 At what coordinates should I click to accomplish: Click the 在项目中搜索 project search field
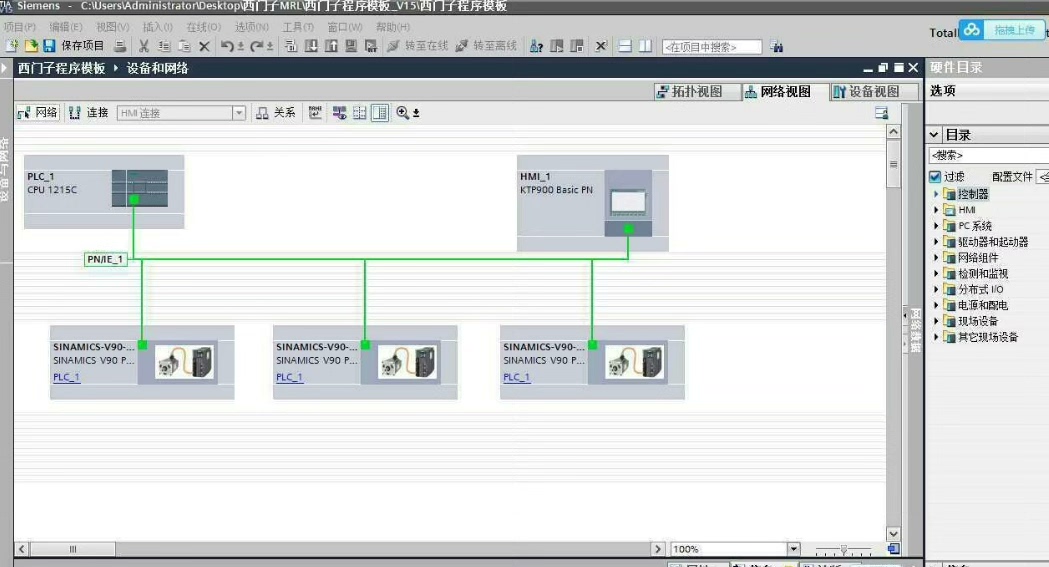[x=711, y=47]
